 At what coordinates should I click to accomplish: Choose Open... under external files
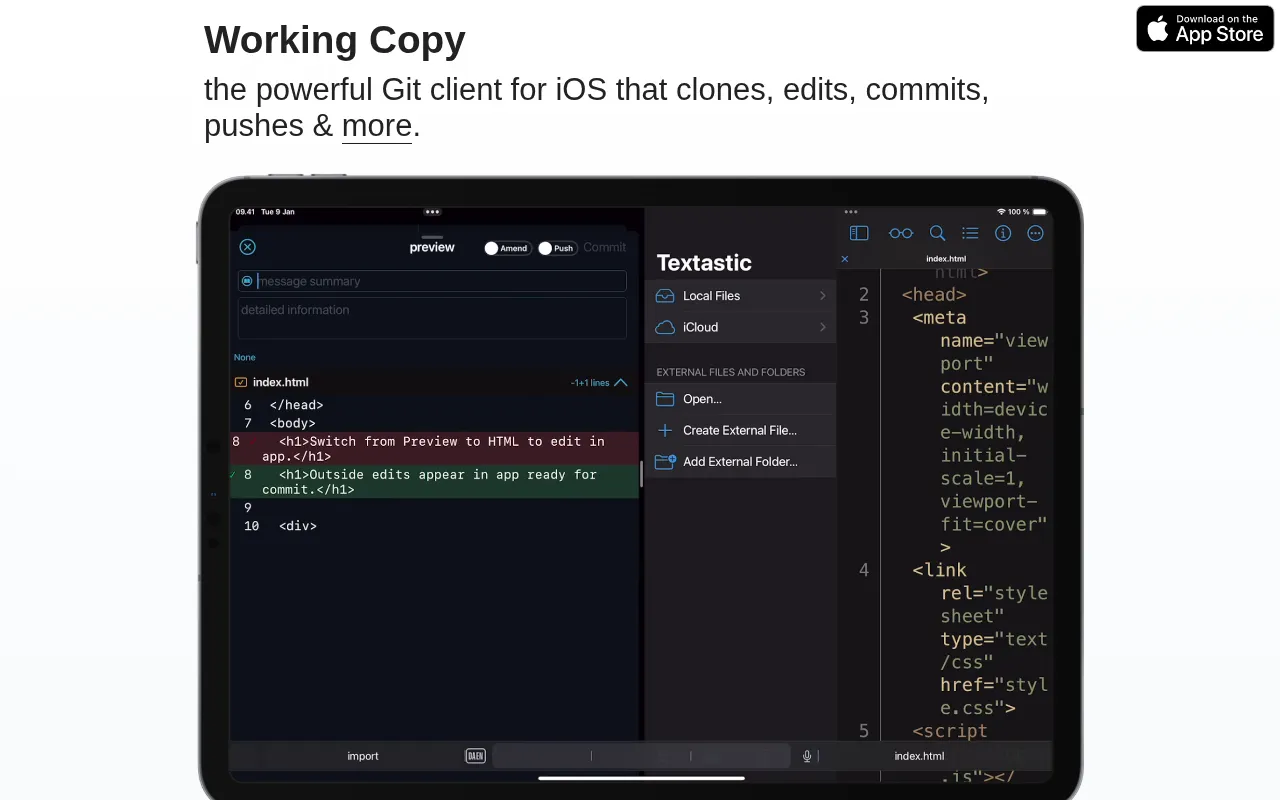click(740, 399)
